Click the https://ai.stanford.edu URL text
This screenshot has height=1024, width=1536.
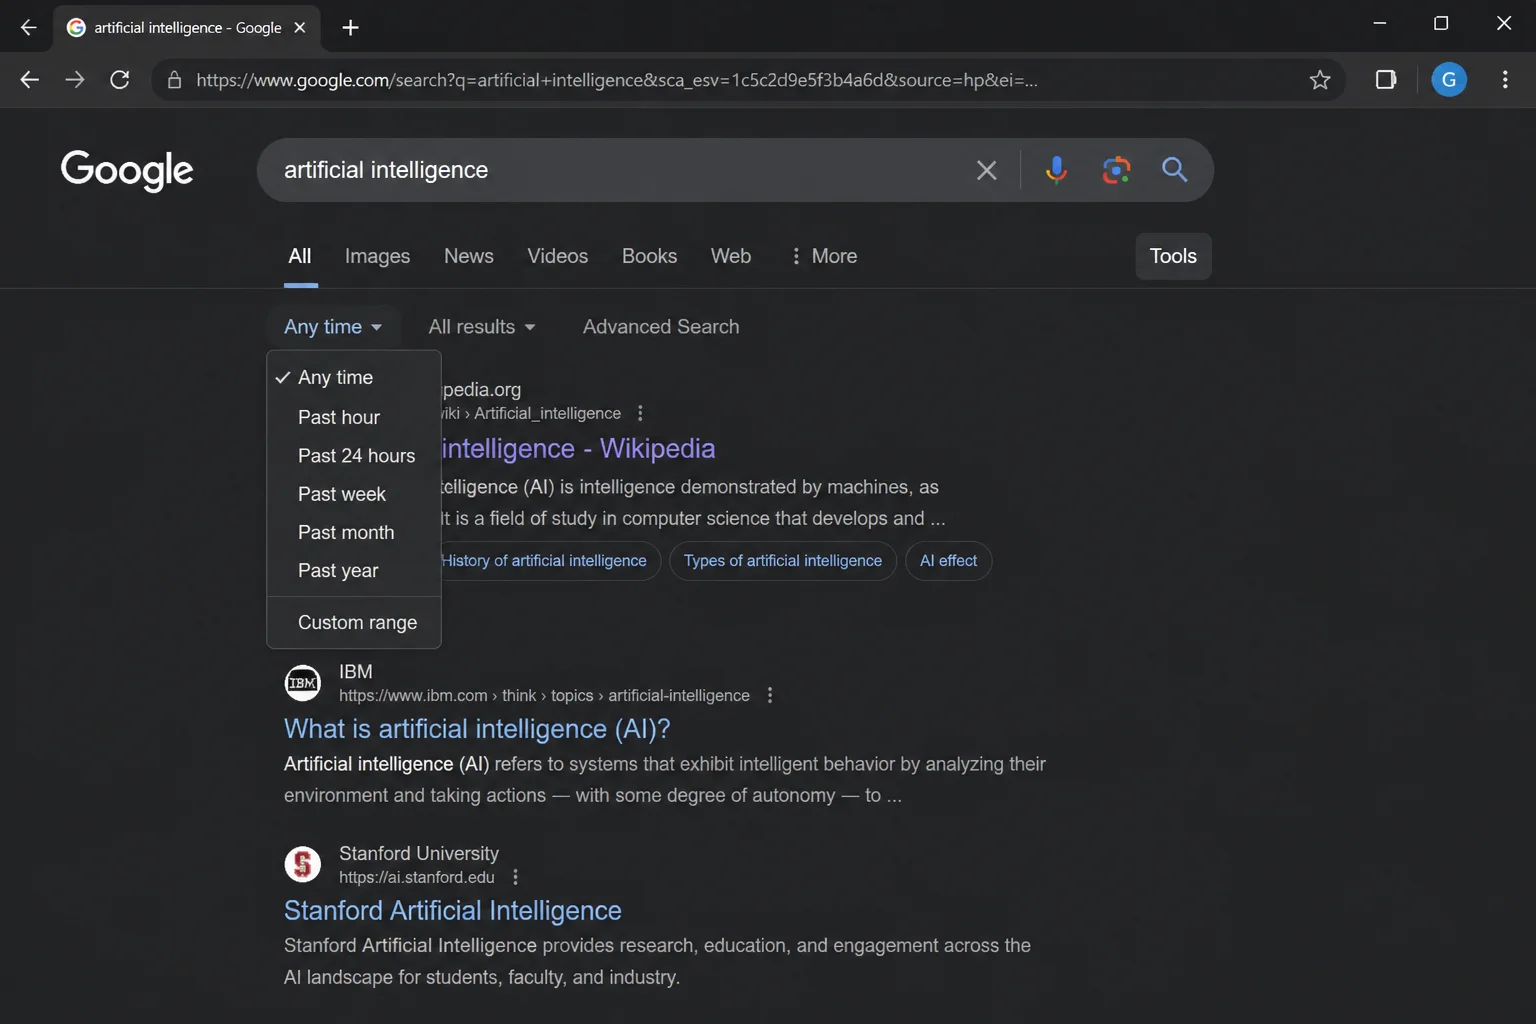click(417, 877)
